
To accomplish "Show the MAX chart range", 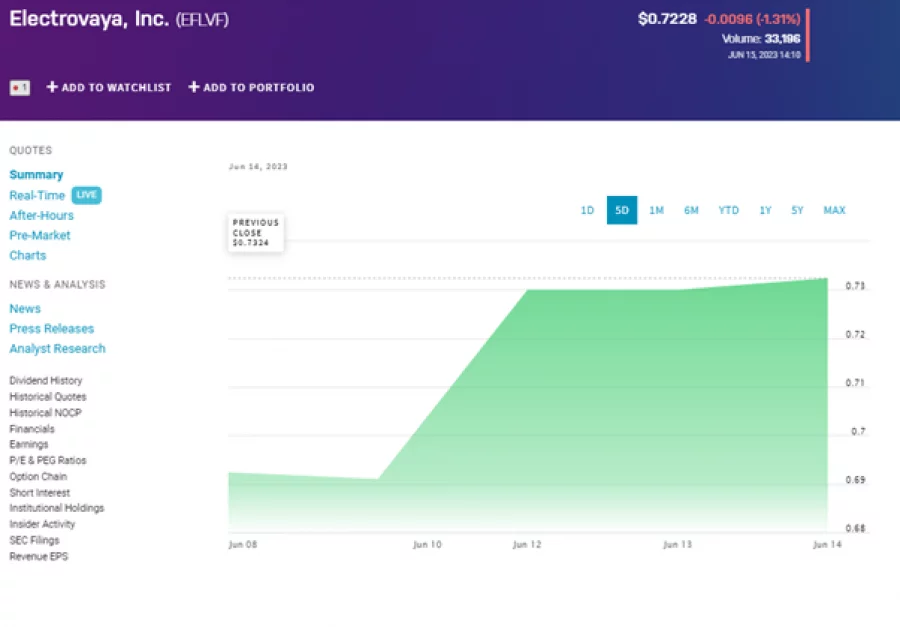I will 834,210.
